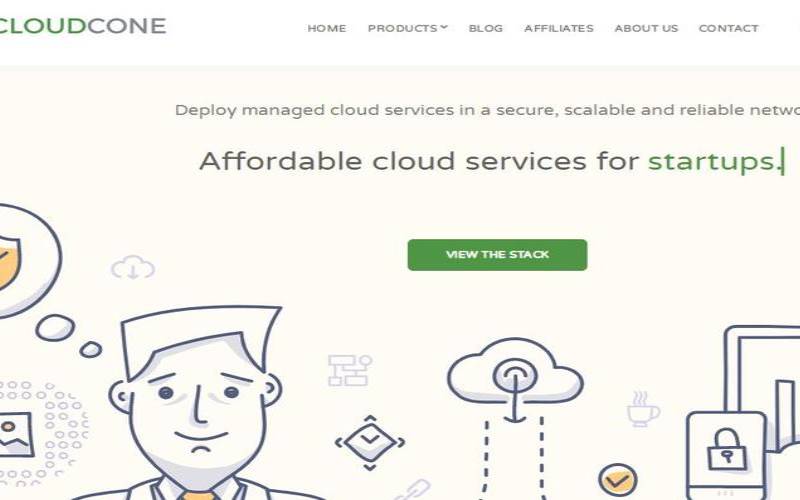Image resolution: width=800 pixels, height=500 pixels.
Task: Click the orange checkmark circle badge
Action: coord(617,480)
